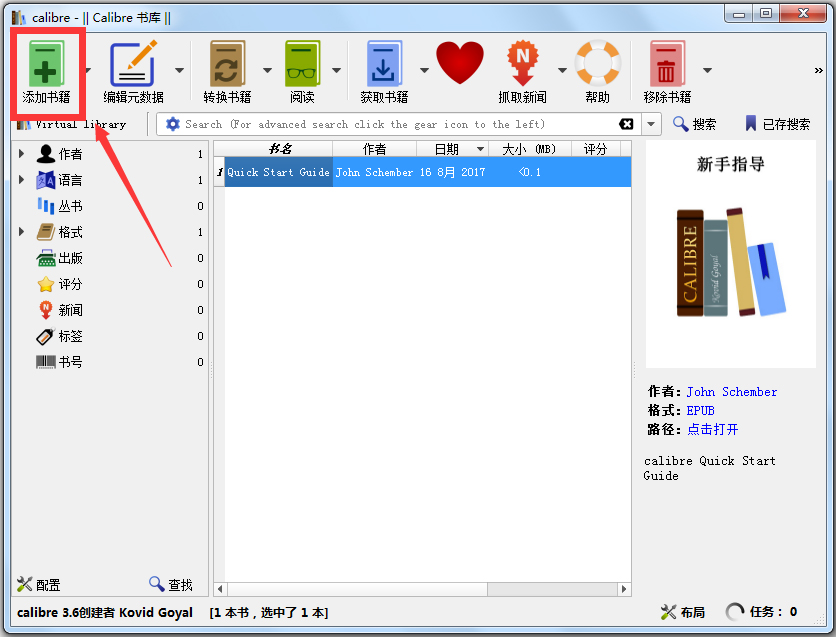The height and width of the screenshot is (637, 836).
Task: Click the Add Books (添加书籍) icon
Action: coord(46,64)
